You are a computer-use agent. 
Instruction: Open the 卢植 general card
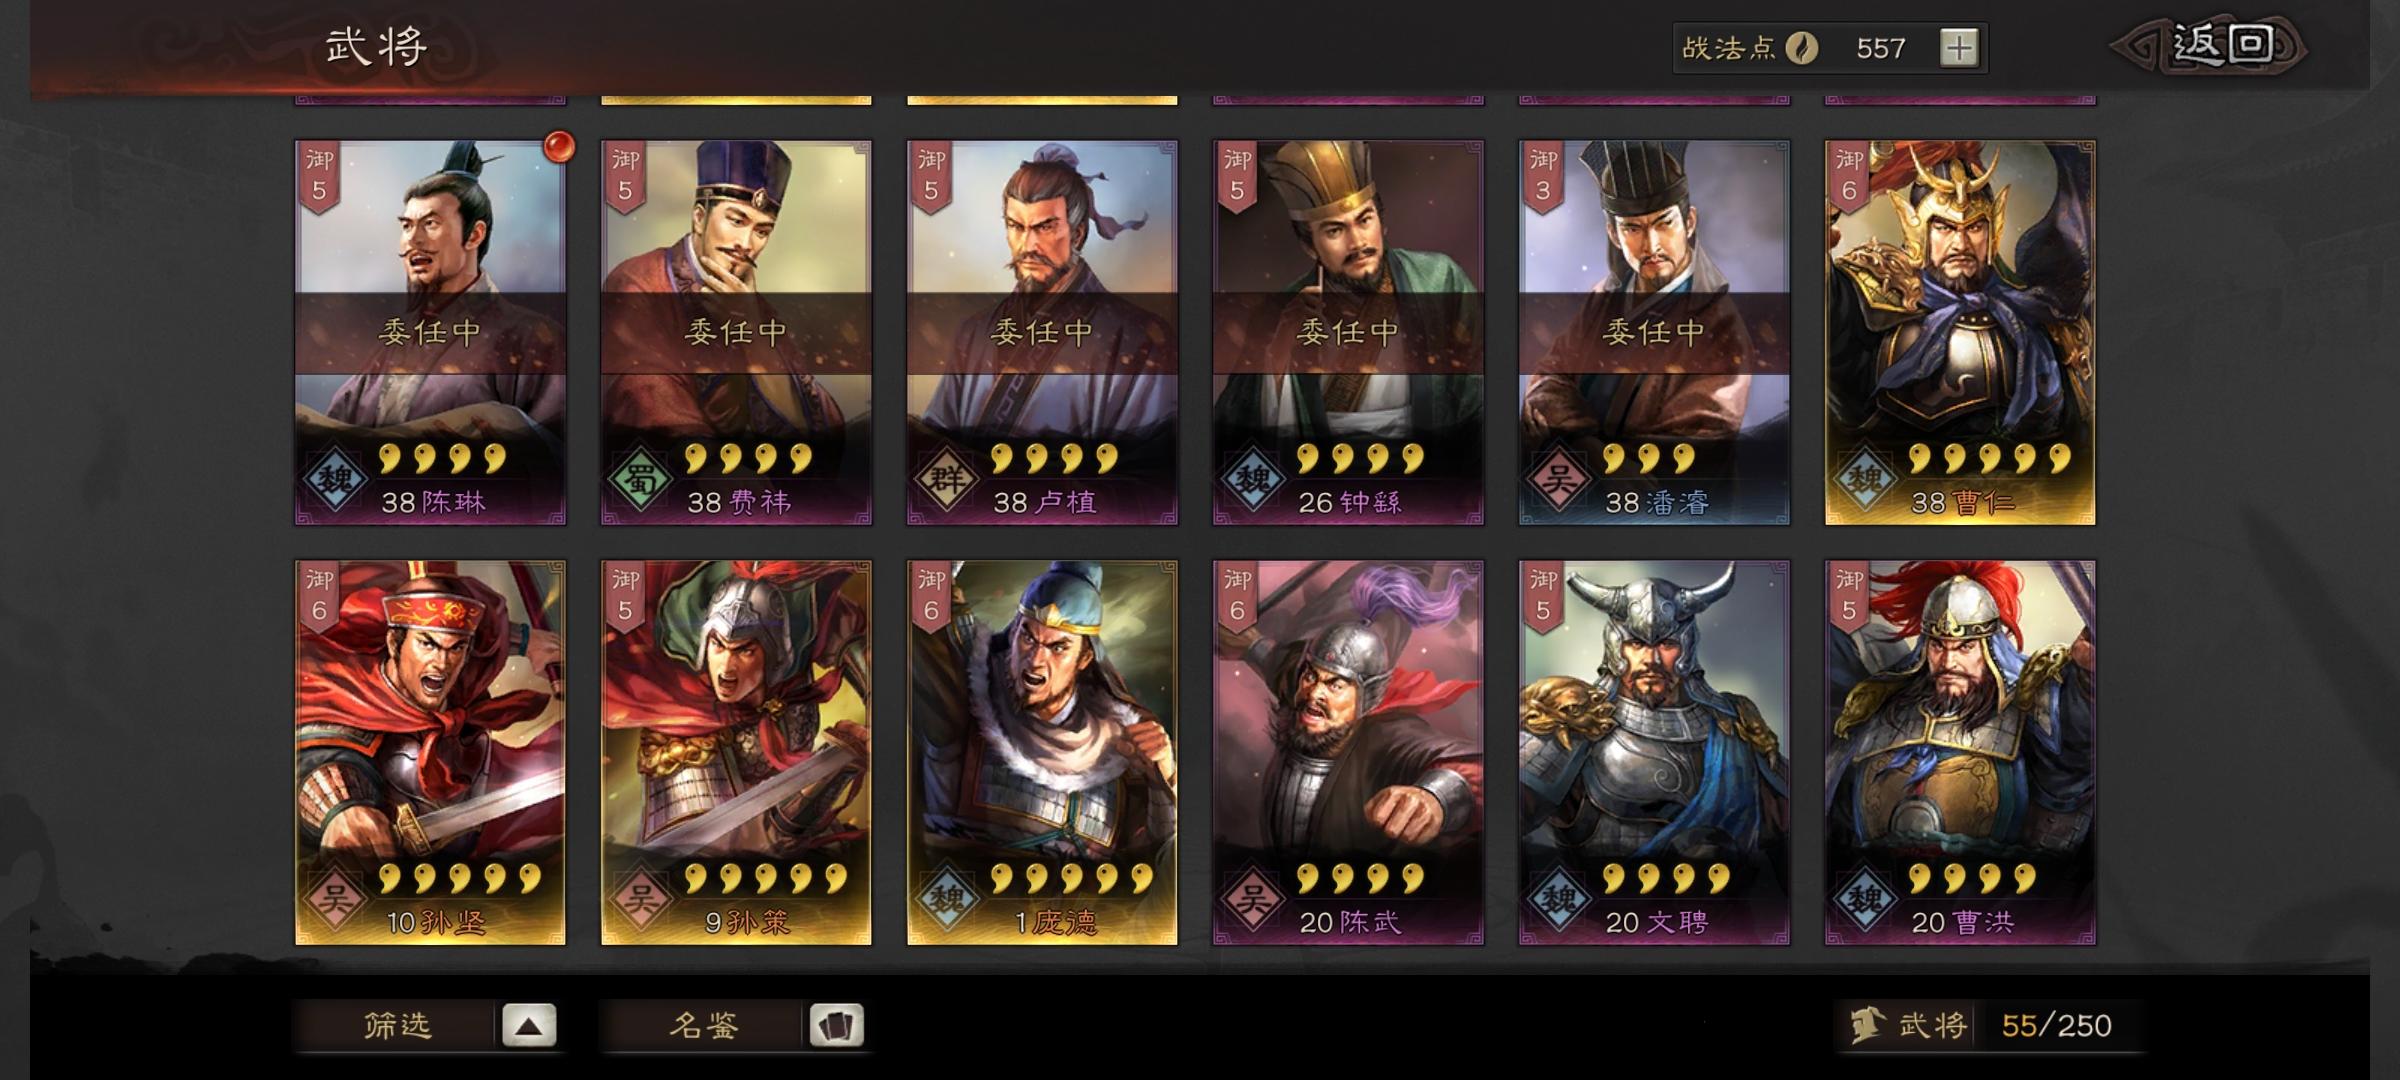pyautogui.click(x=1042, y=333)
